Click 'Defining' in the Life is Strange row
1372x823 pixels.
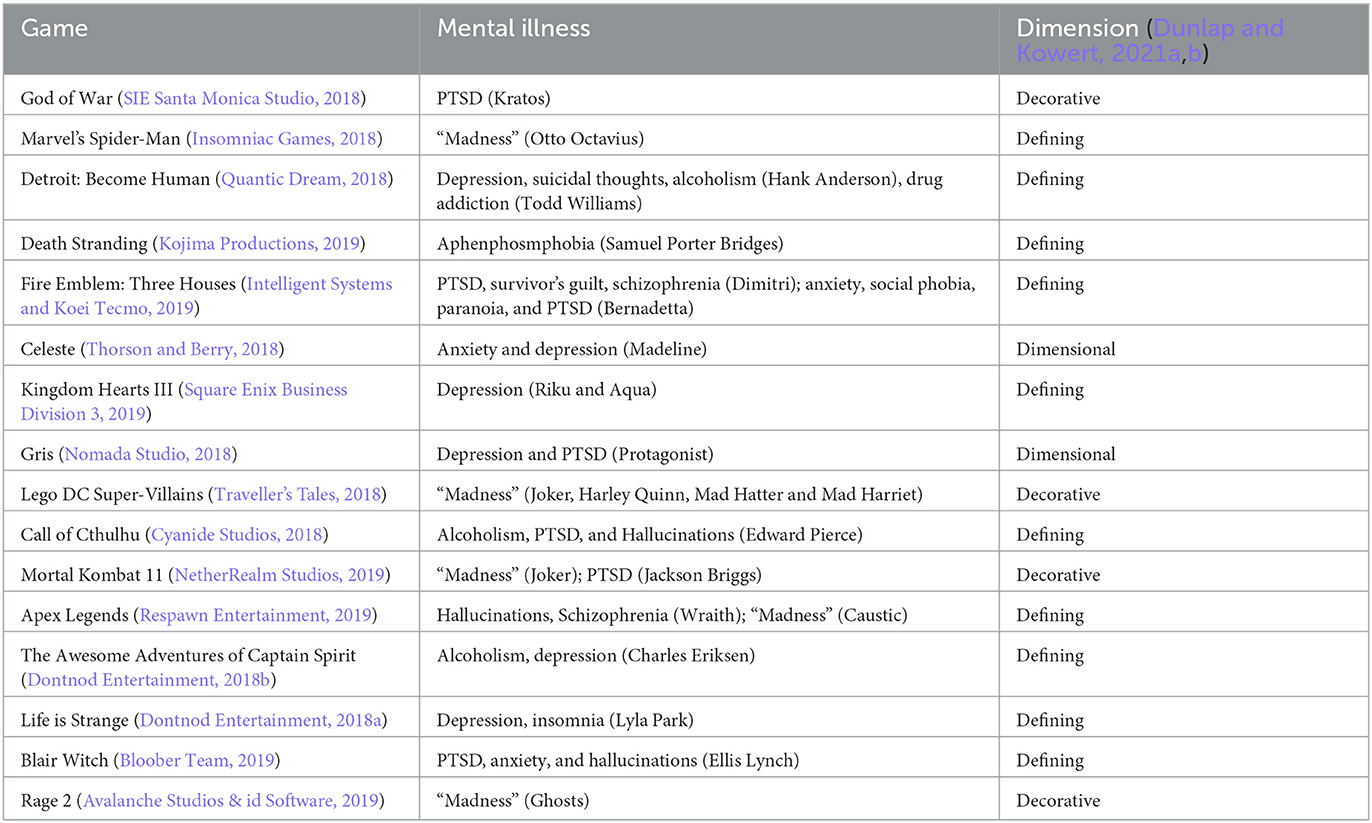click(x=1050, y=720)
